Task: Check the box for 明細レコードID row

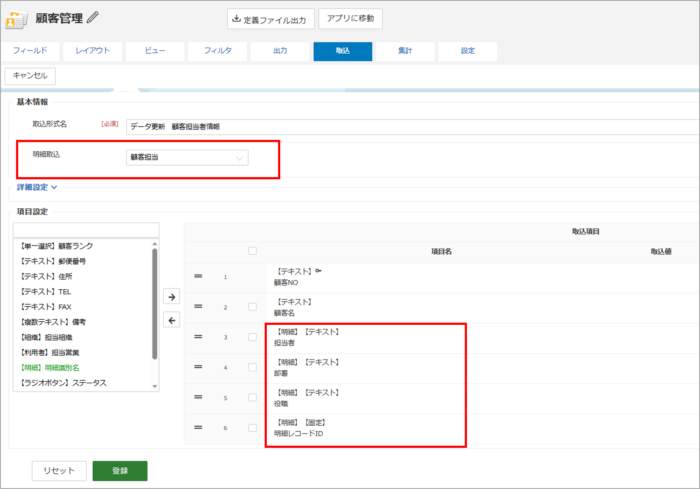Action: click(252, 427)
